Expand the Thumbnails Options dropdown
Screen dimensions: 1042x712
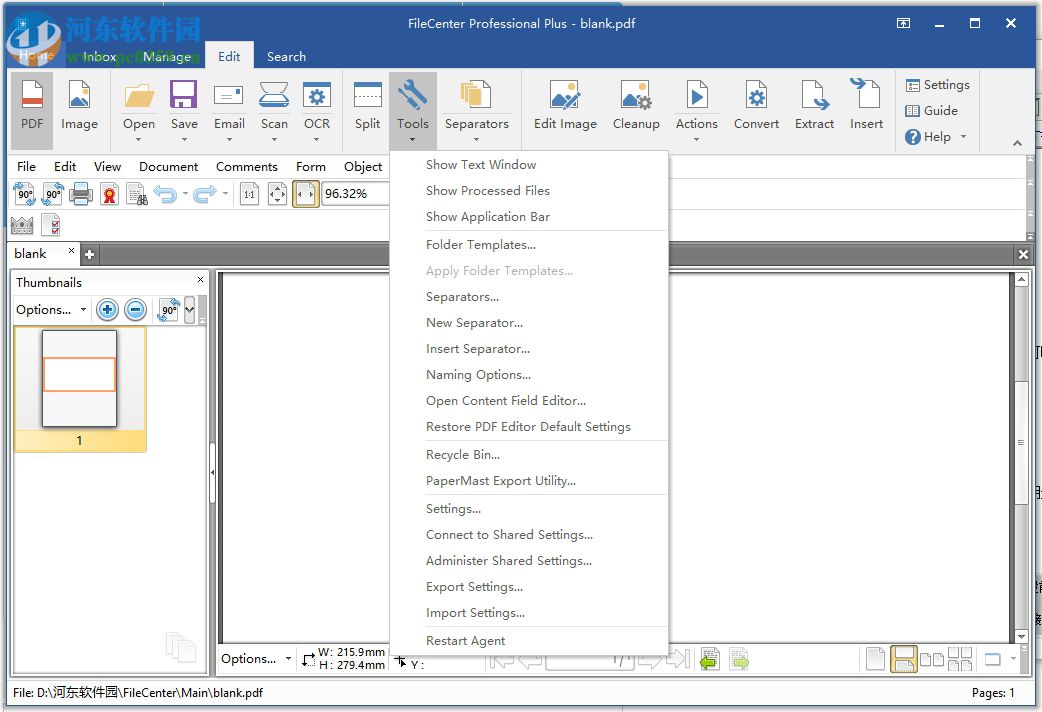tap(51, 310)
